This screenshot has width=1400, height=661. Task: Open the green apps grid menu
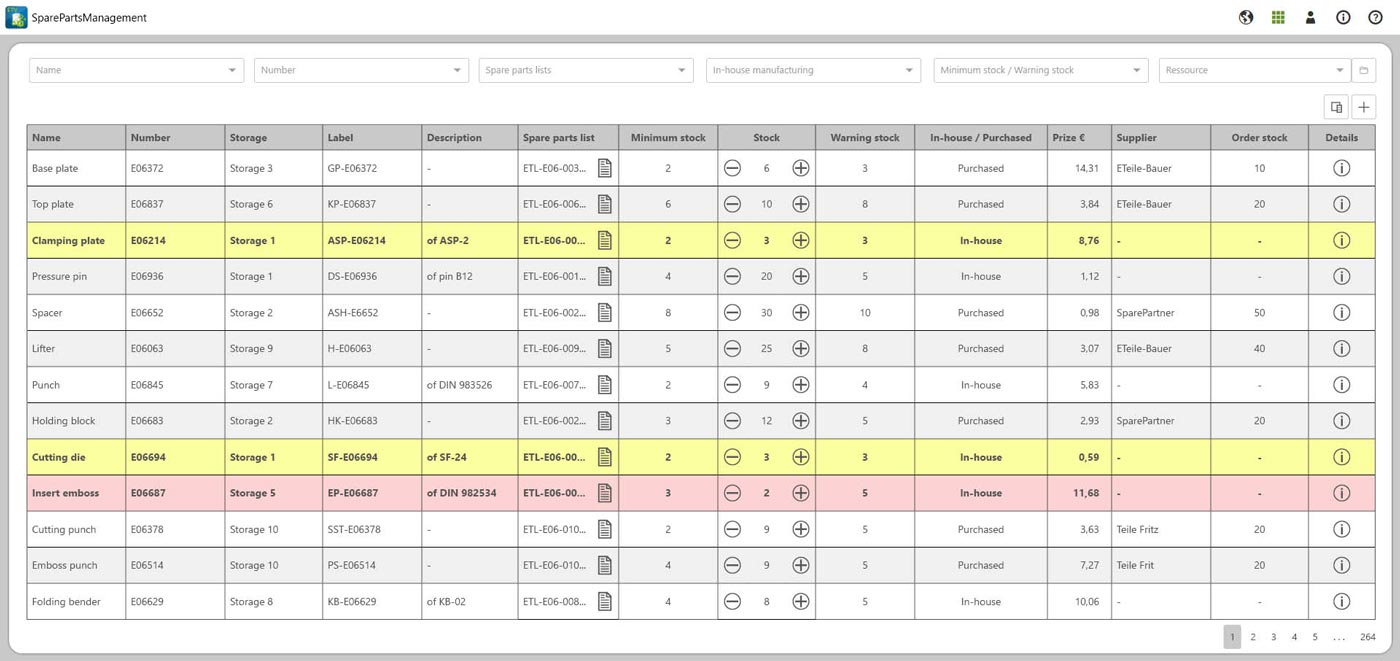coord(1278,17)
